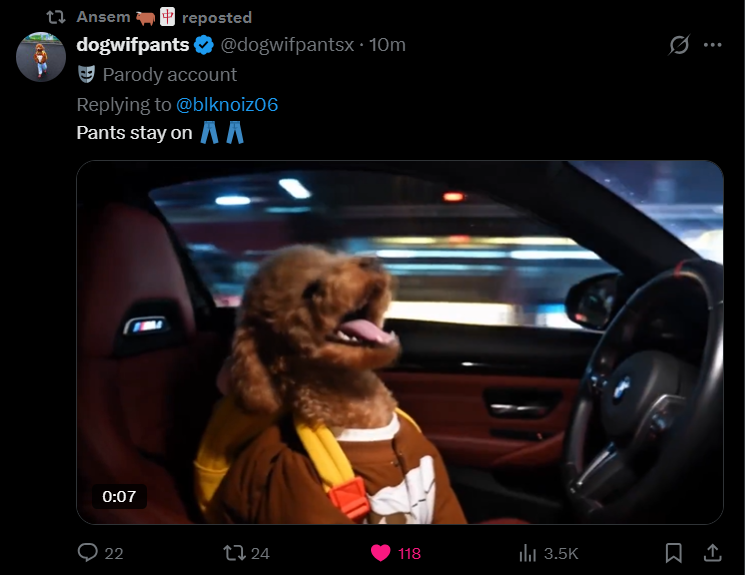
Task: Click the Ansem reposted label
Action: pos(164,17)
